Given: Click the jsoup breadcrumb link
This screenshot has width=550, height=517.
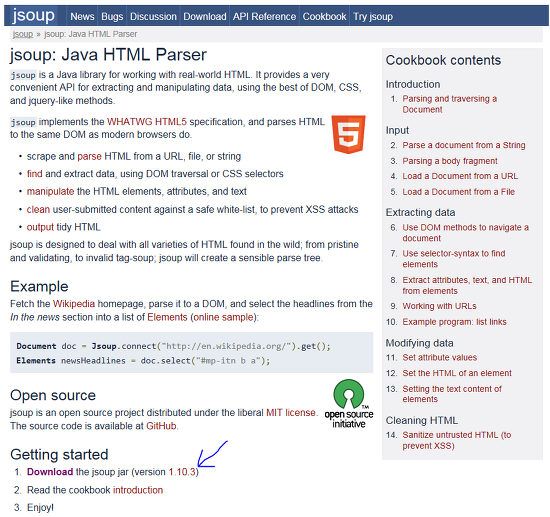Looking at the screenshot, I should [x=23, y=34].
